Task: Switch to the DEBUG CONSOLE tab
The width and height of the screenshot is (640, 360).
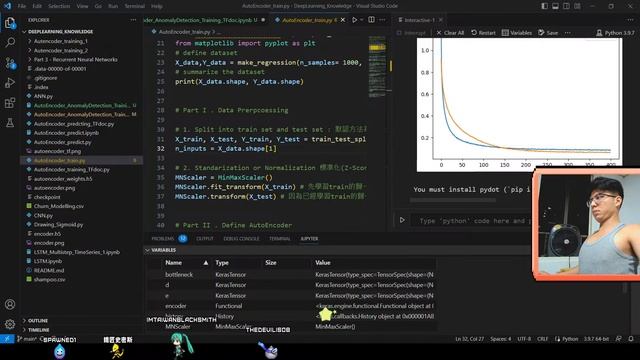Action: (x=241, y=238)
